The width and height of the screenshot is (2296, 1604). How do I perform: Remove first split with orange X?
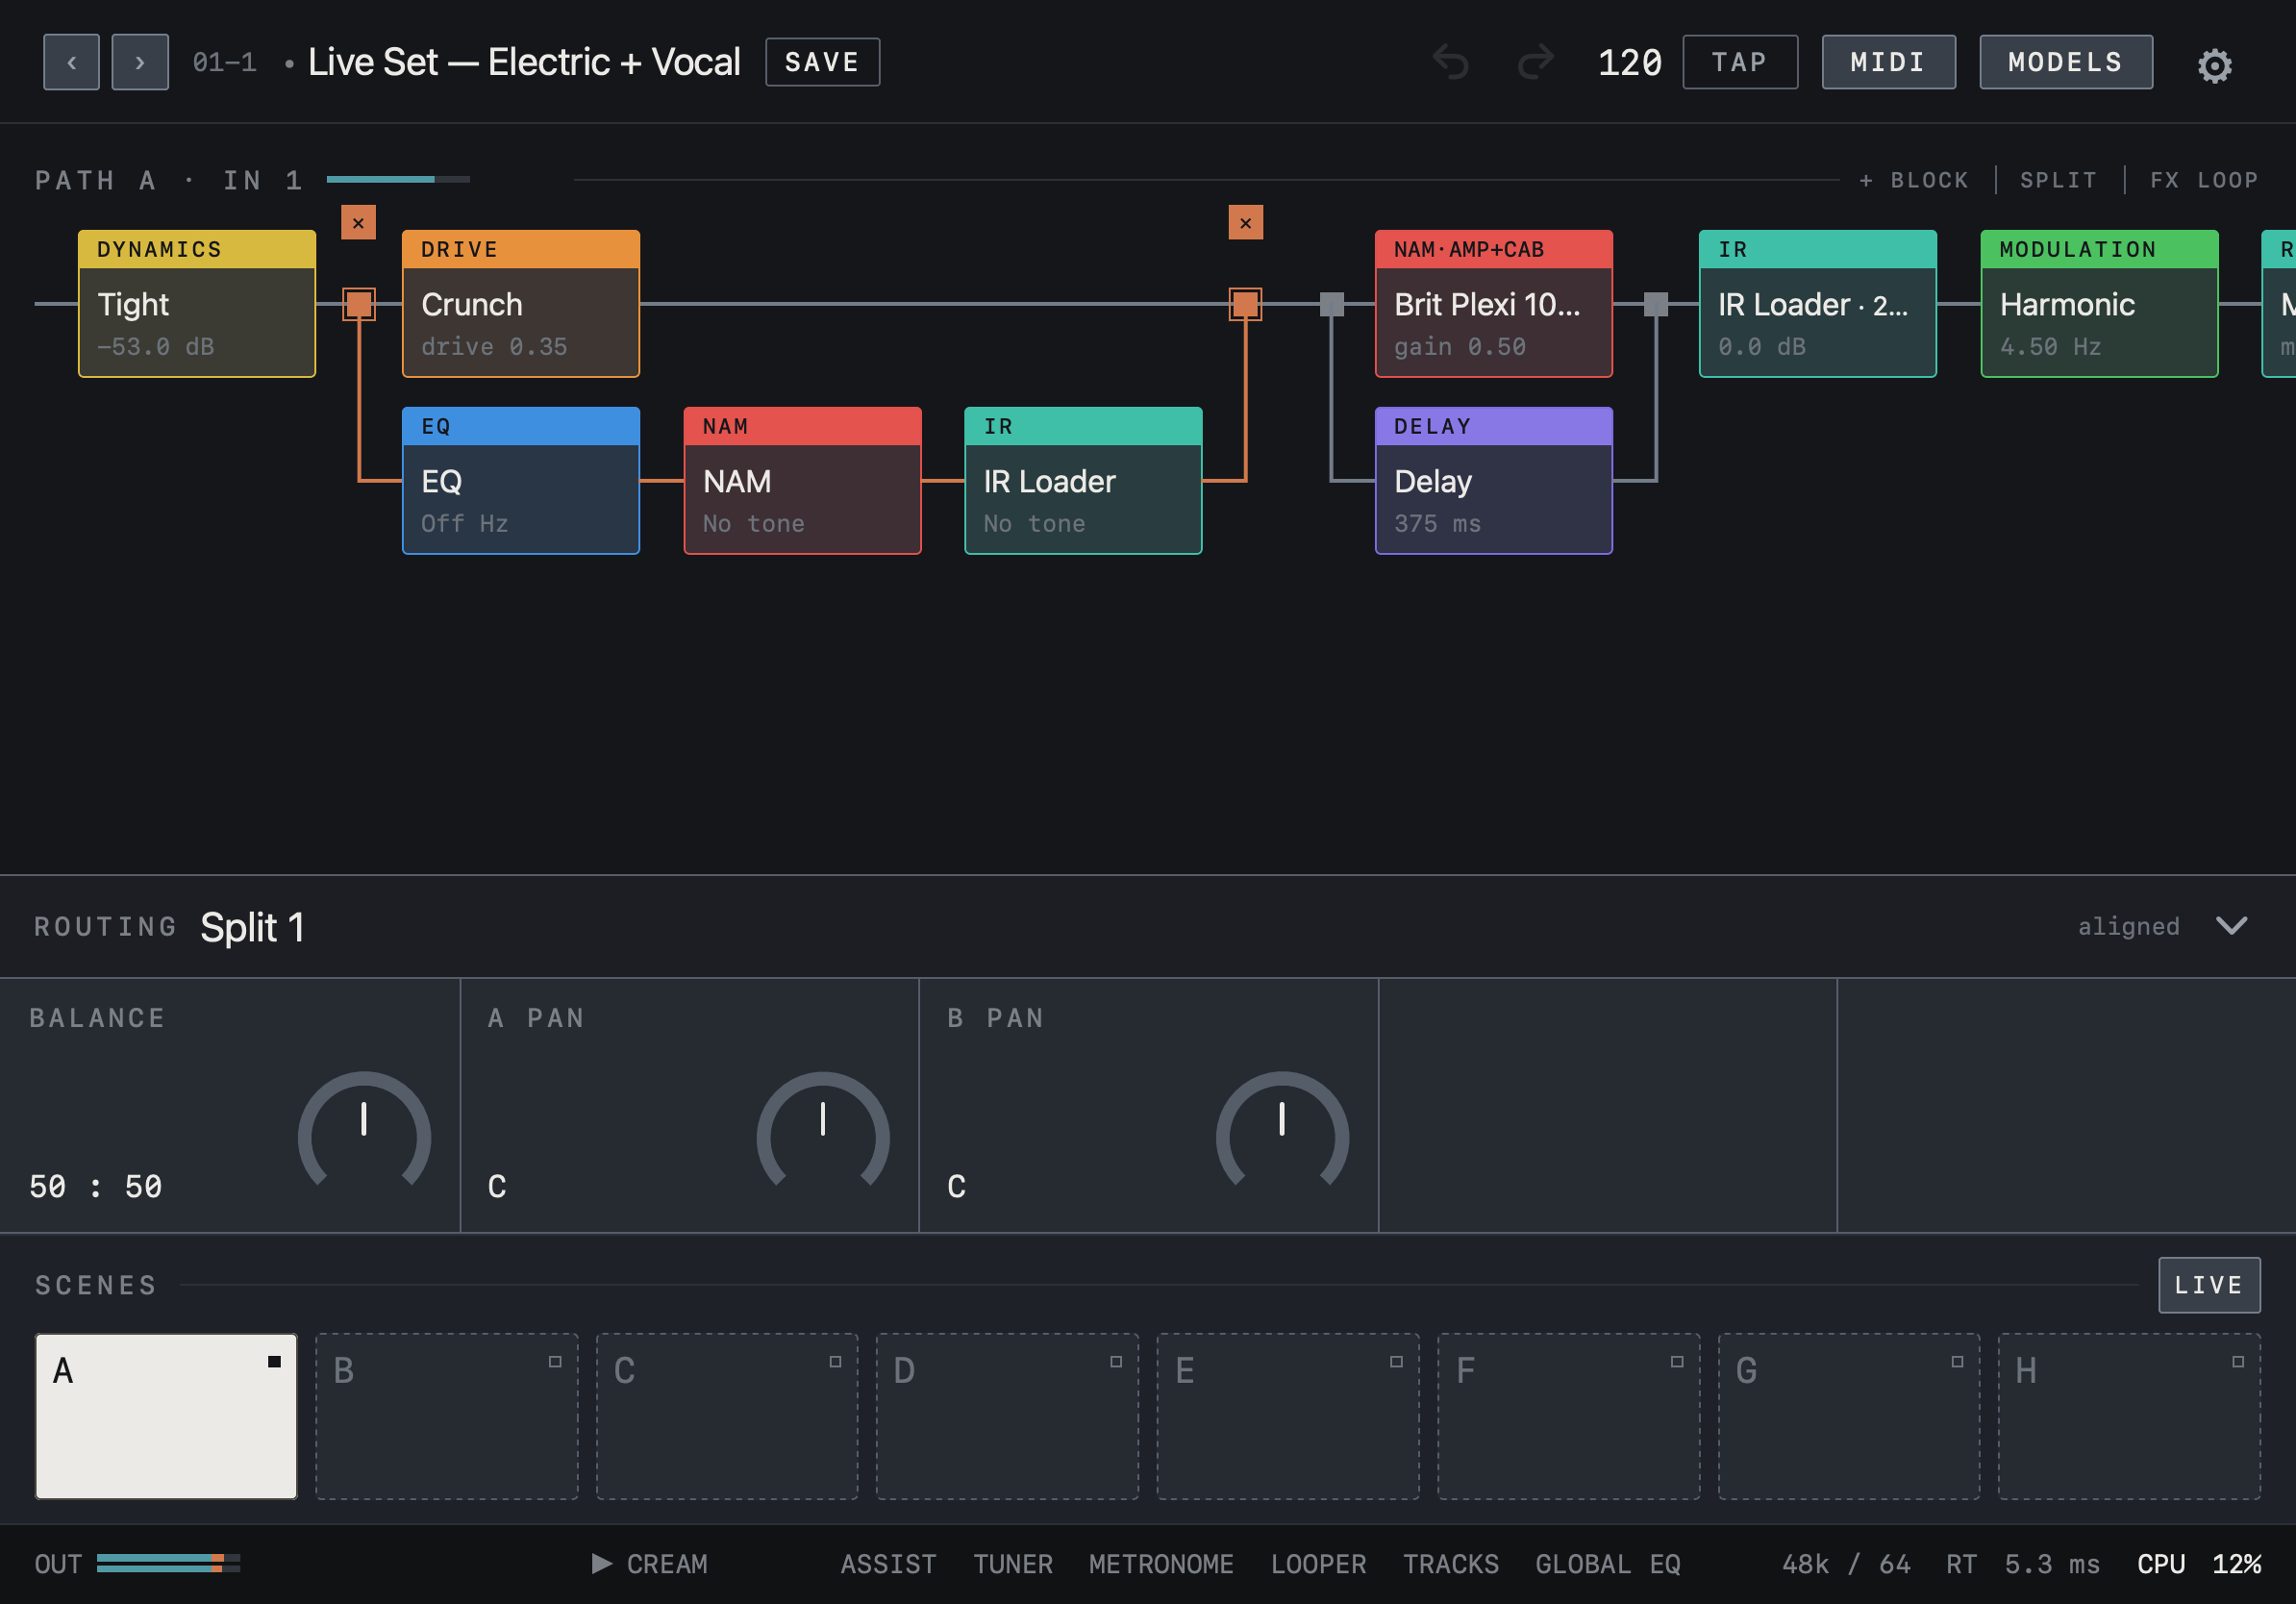pyautogui.click(x=358, y=222)
